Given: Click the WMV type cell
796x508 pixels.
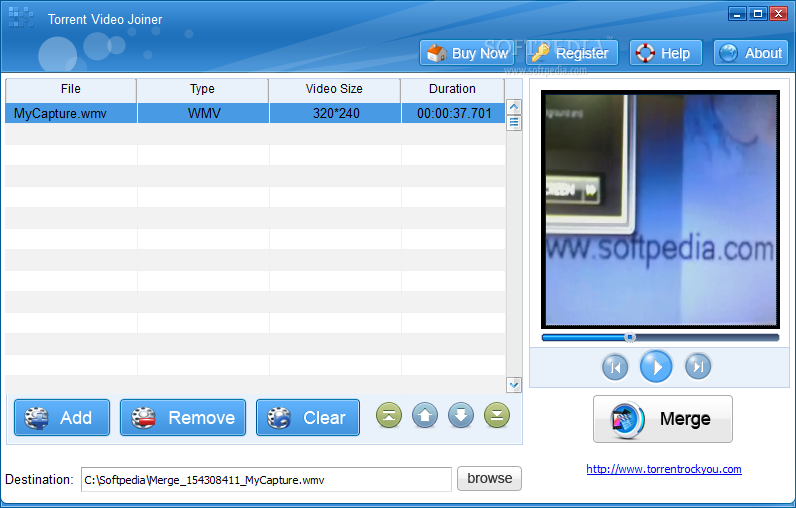Looking at the screenshot, I should click(x=204, y=113).
